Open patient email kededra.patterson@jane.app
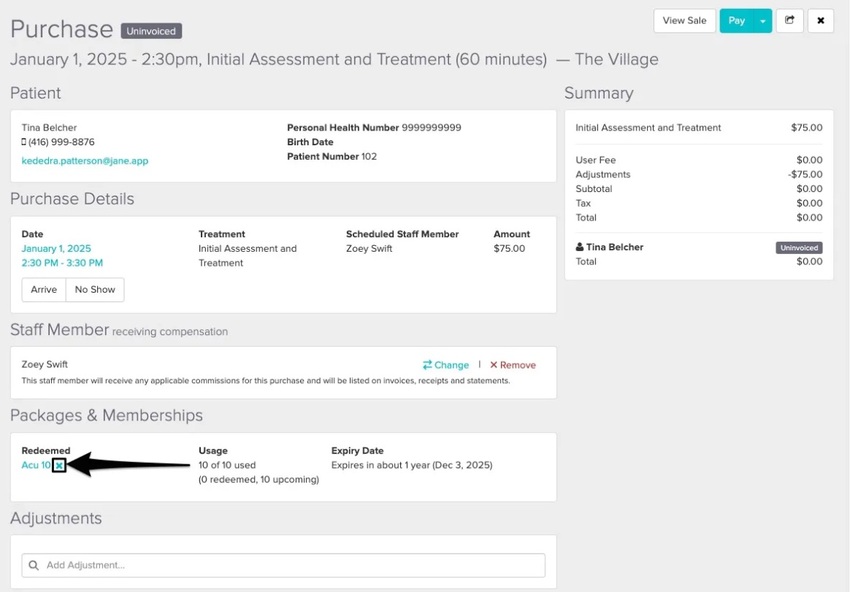This screenshot has height=592, width=850. [x=85, y=160]
